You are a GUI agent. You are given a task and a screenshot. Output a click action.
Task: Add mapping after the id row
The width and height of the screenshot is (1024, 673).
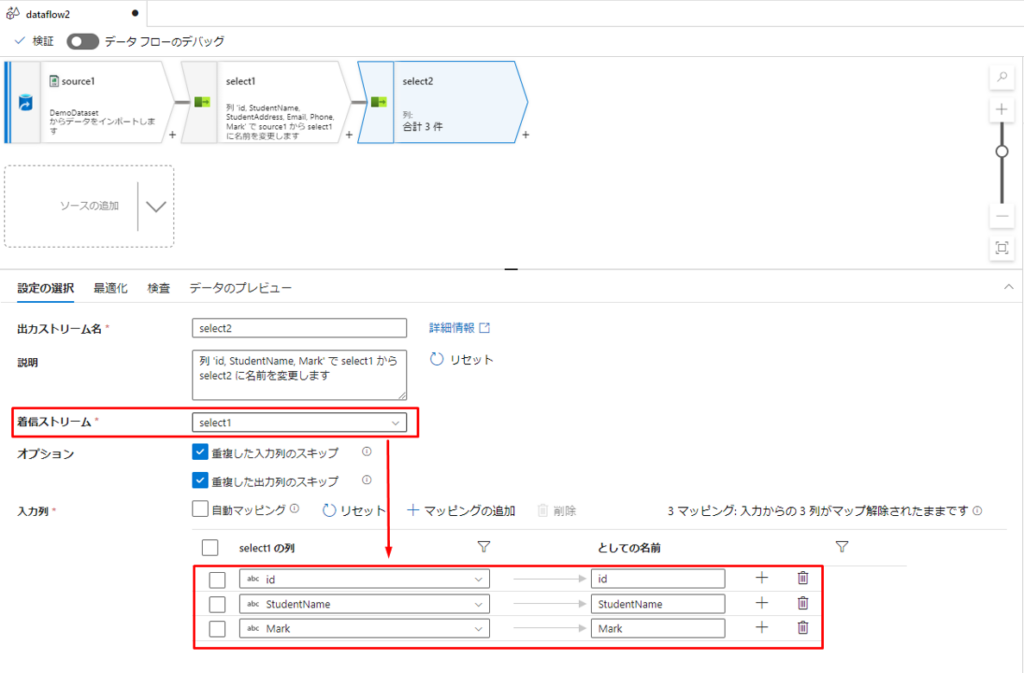pyautogui.click(x=761, y=578)
